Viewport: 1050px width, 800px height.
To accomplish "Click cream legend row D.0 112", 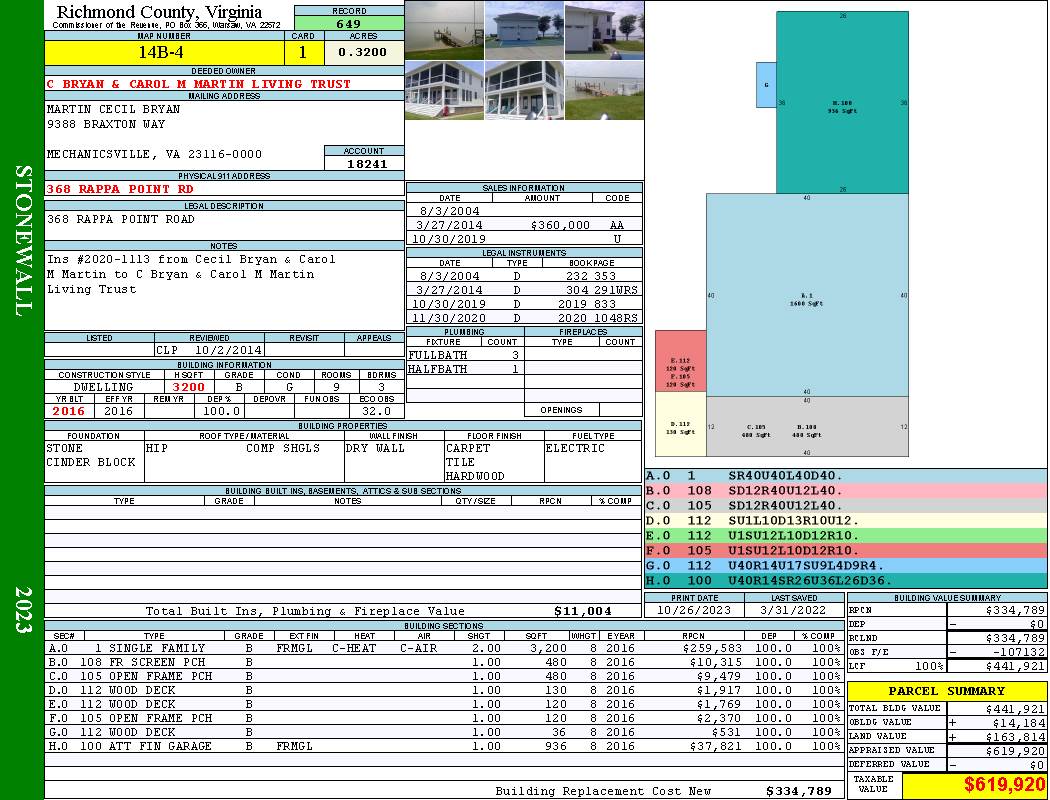I will [x=846, y=521].
